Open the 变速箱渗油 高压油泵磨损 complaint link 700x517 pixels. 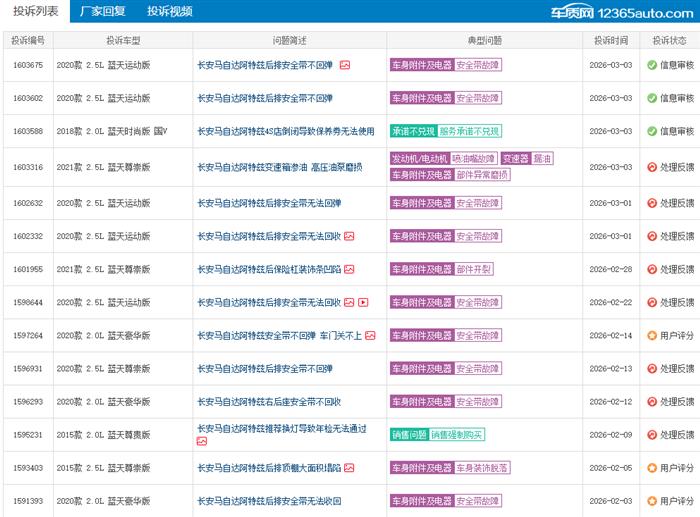tap(279, 167)
